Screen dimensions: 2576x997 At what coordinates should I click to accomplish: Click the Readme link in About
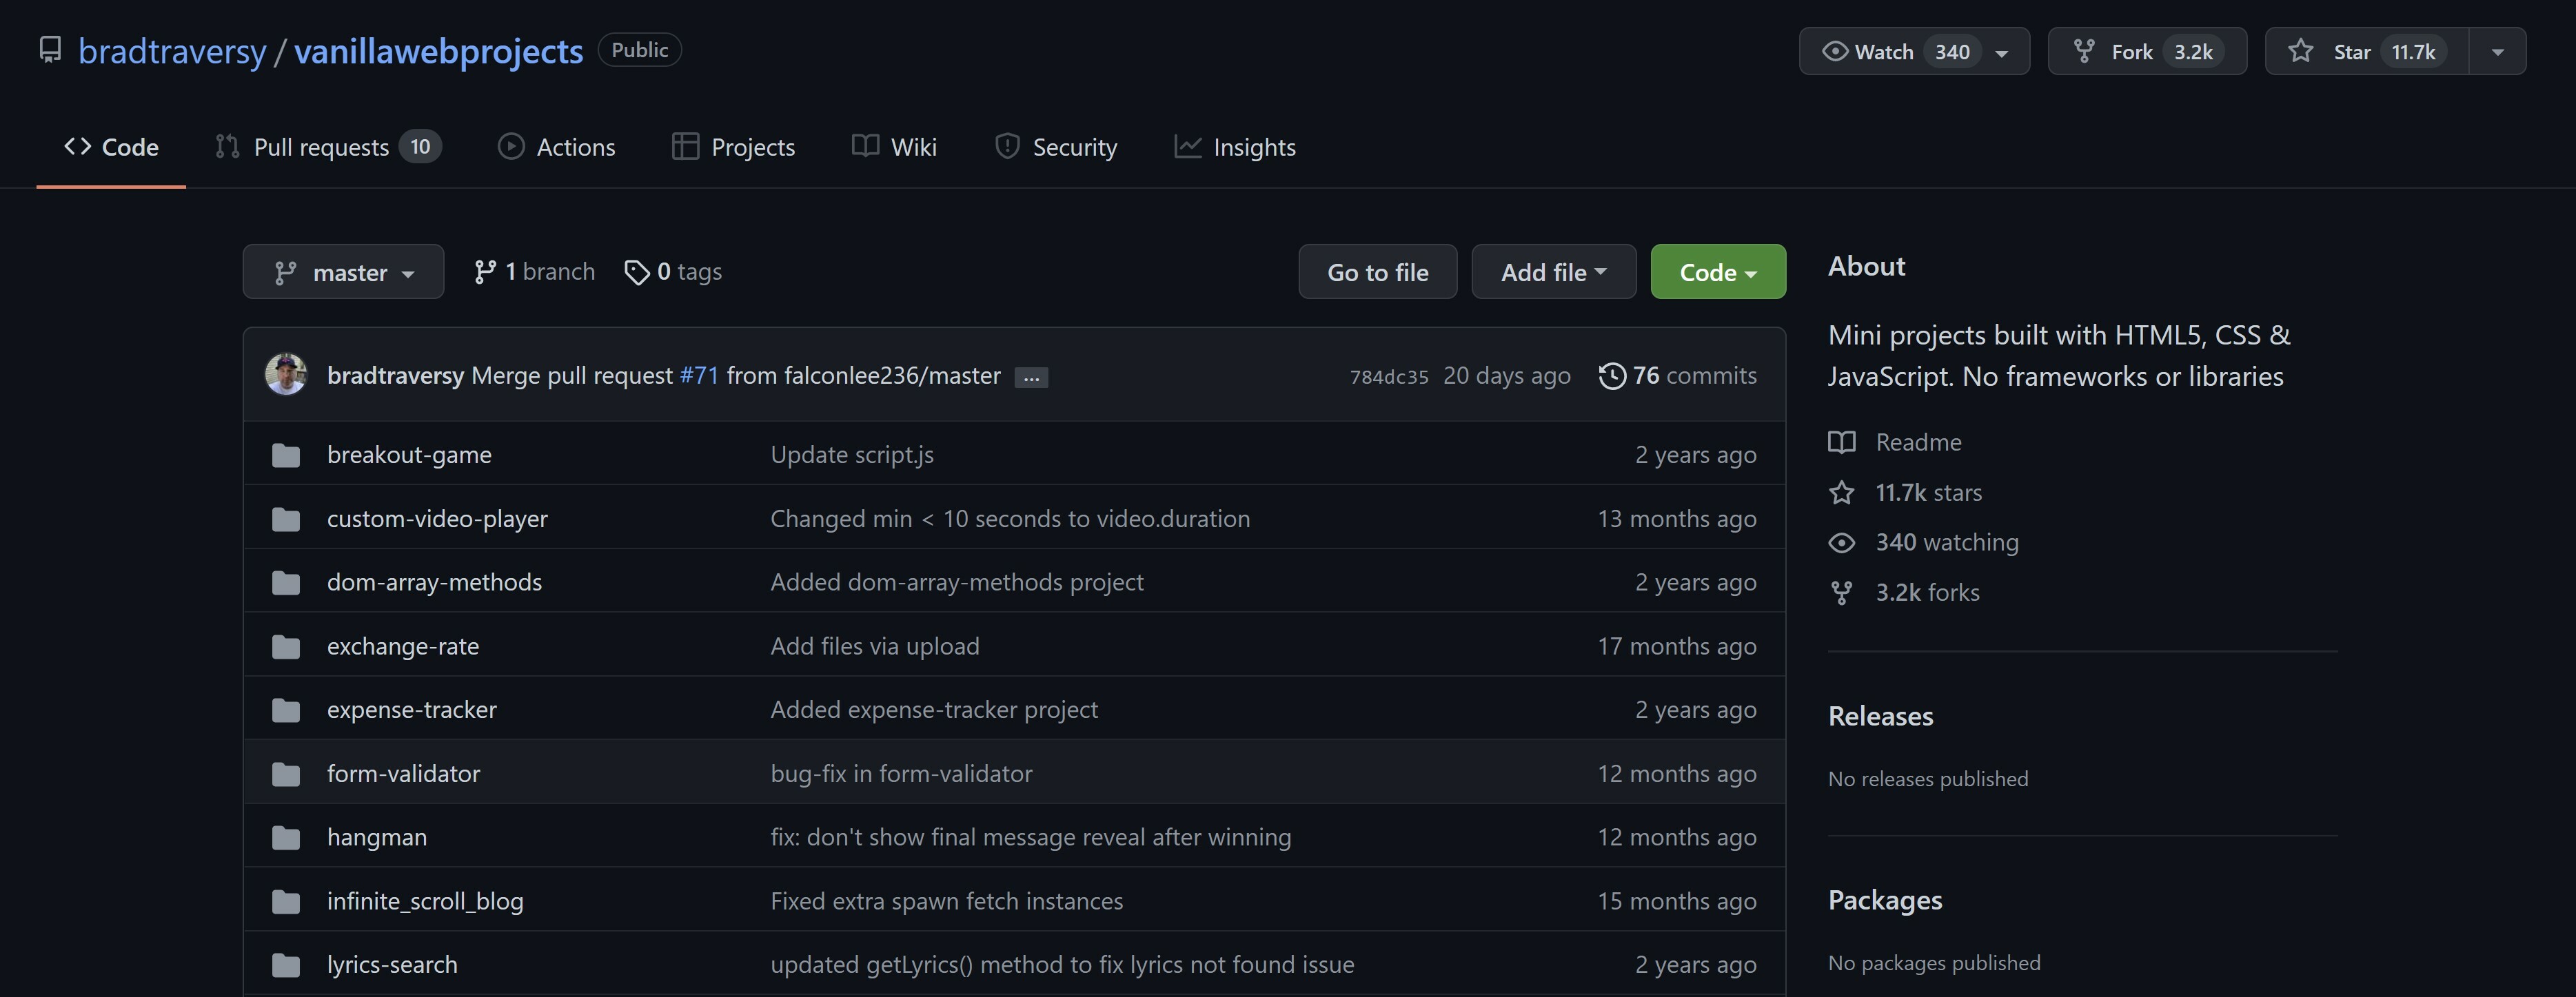pyautogui.click(x=1895, y=442)
